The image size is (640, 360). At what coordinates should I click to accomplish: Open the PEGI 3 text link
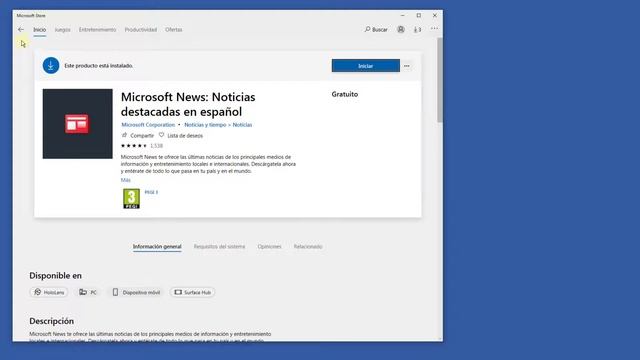point(151,192)
